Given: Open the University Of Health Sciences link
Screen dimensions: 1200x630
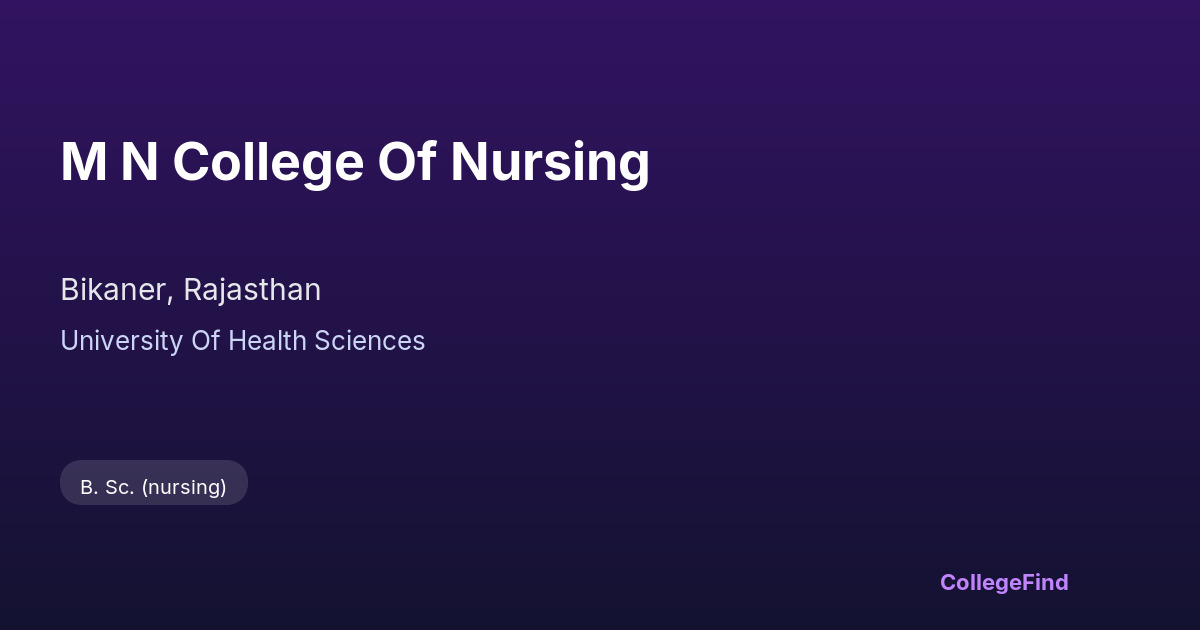Looking at the screenshot, I should tap(242, 341).
